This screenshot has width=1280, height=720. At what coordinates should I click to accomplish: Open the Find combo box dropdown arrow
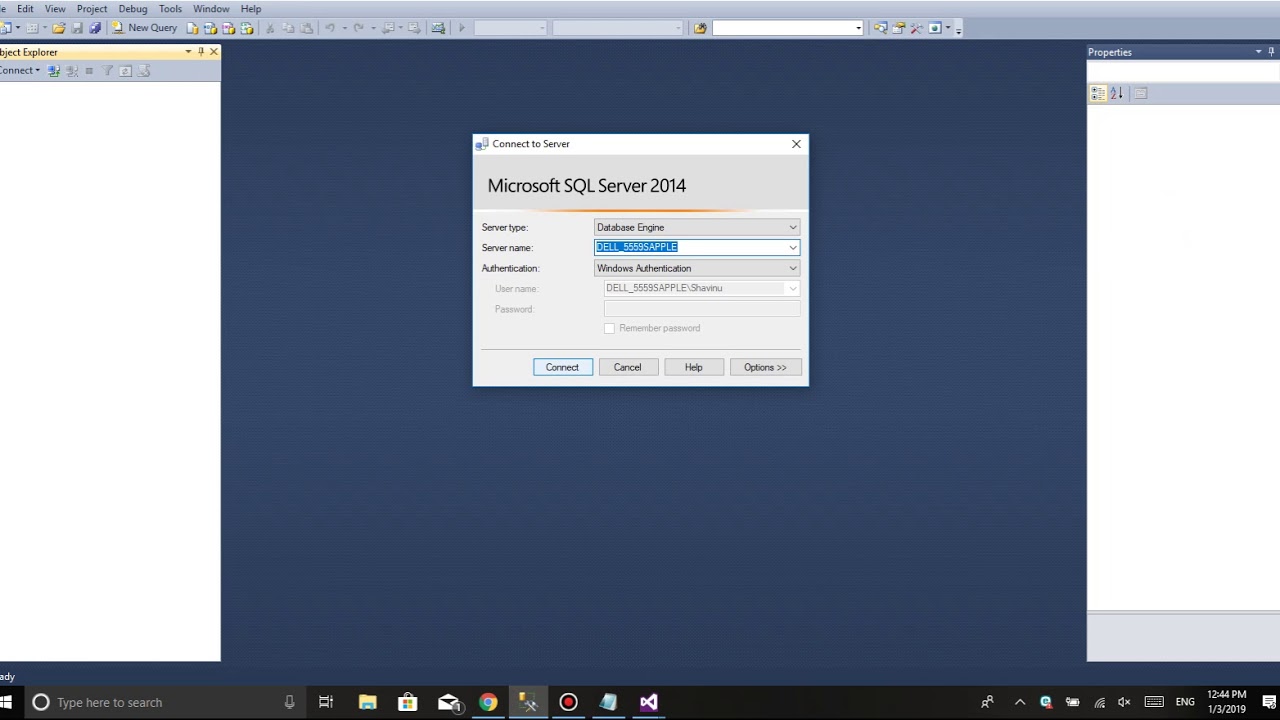[x=858, y=28]
